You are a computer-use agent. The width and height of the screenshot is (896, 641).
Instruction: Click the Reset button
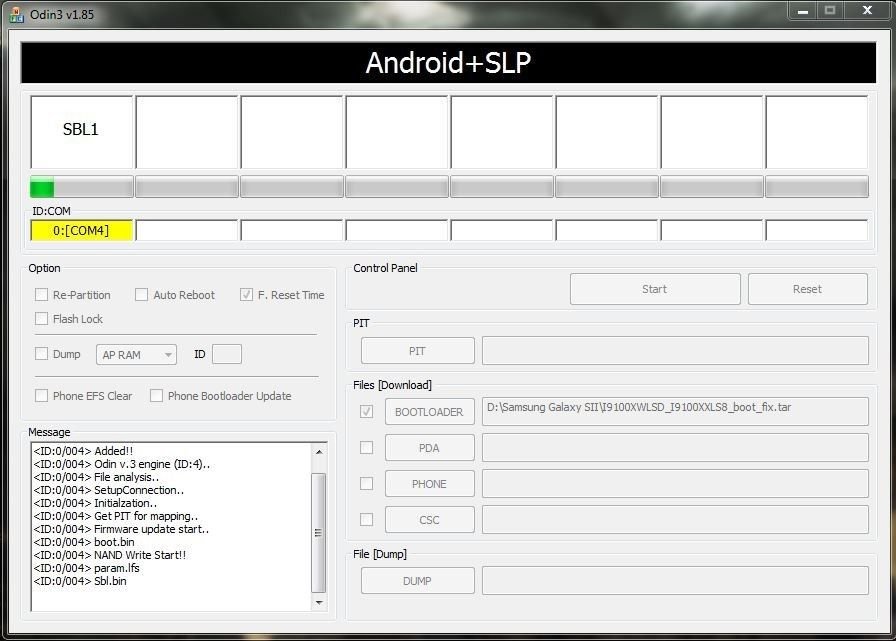coord(807,289)
